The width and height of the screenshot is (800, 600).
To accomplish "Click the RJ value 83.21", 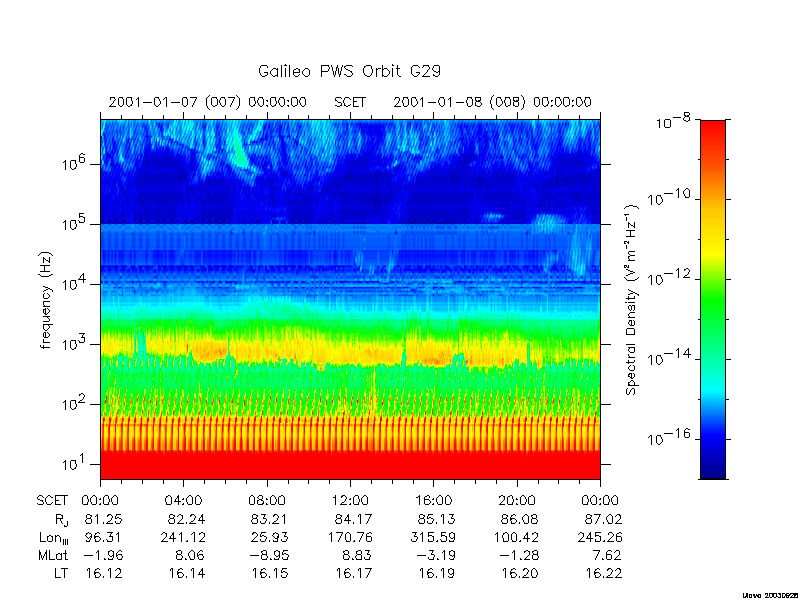I will point(270,519).
